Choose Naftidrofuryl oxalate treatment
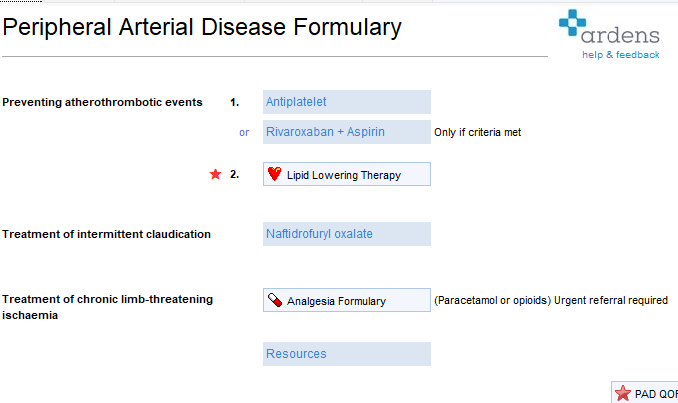678x403 pixels. click(346, 234)
